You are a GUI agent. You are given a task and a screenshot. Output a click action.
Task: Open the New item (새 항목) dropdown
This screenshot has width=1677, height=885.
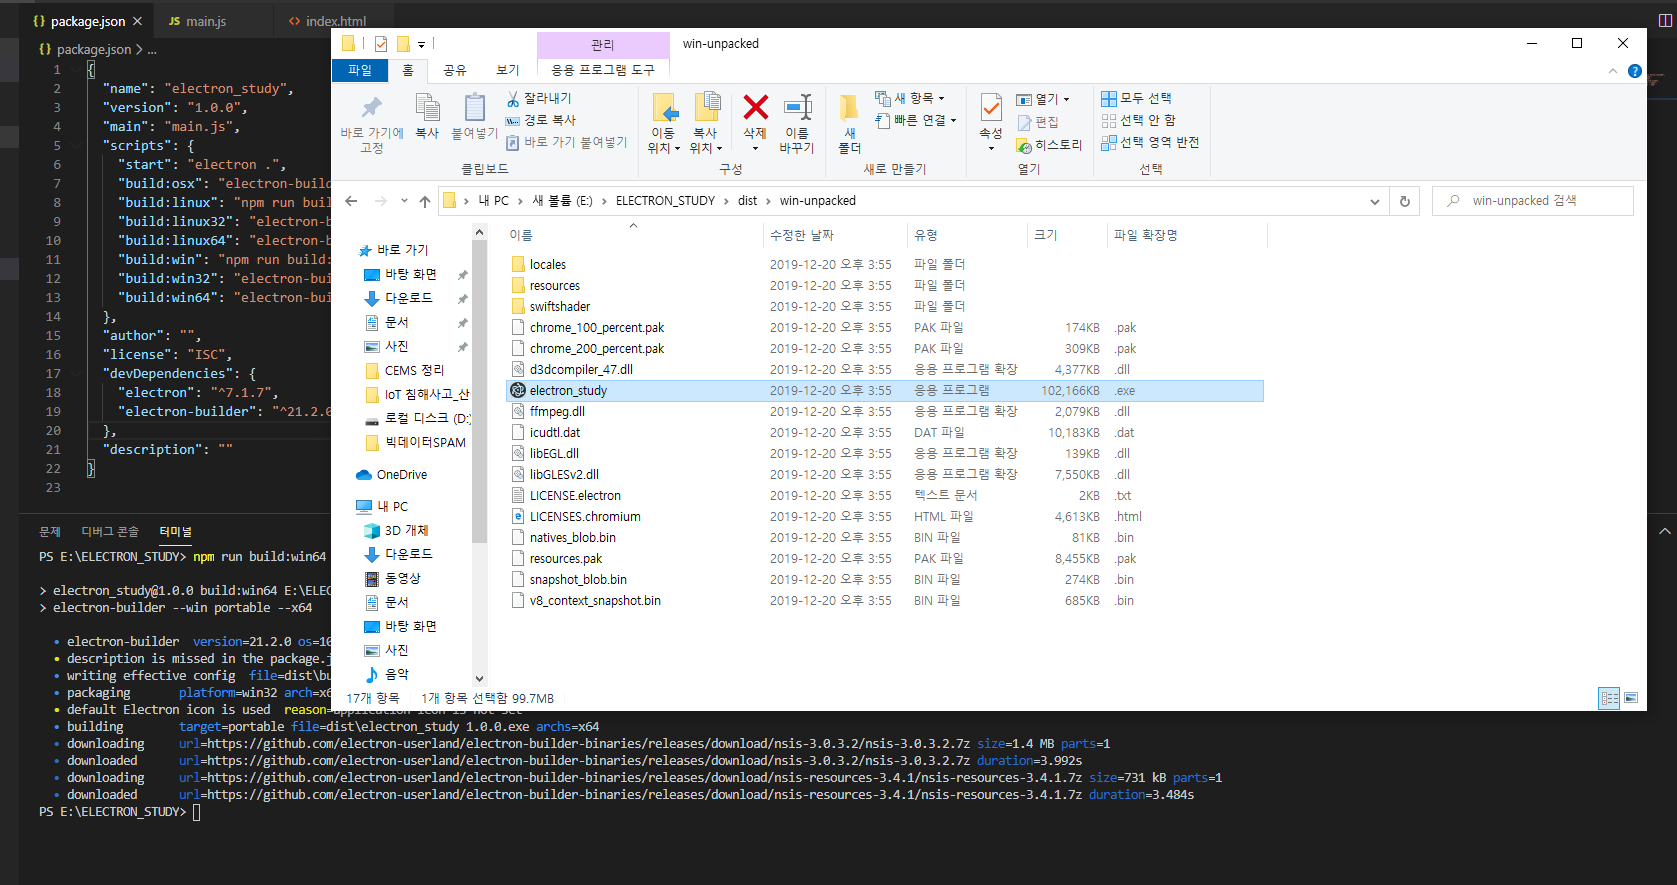(x=909, y=98)
